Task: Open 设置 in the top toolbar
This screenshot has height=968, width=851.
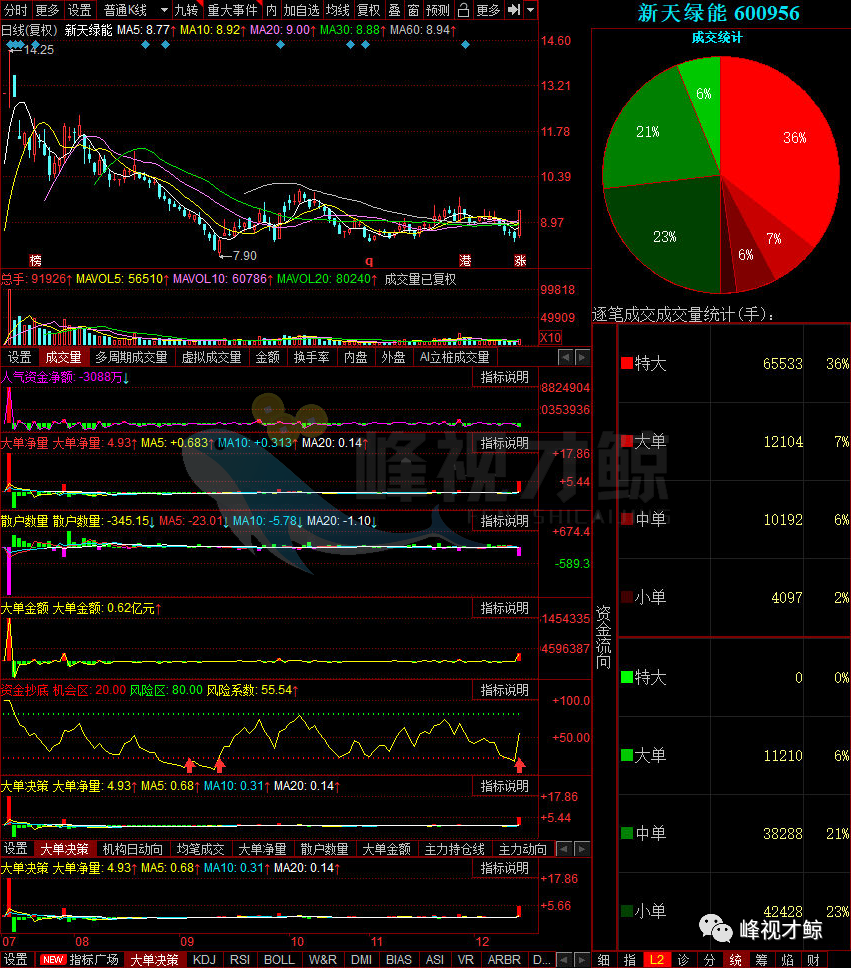Action: click(x=79, y=10)
